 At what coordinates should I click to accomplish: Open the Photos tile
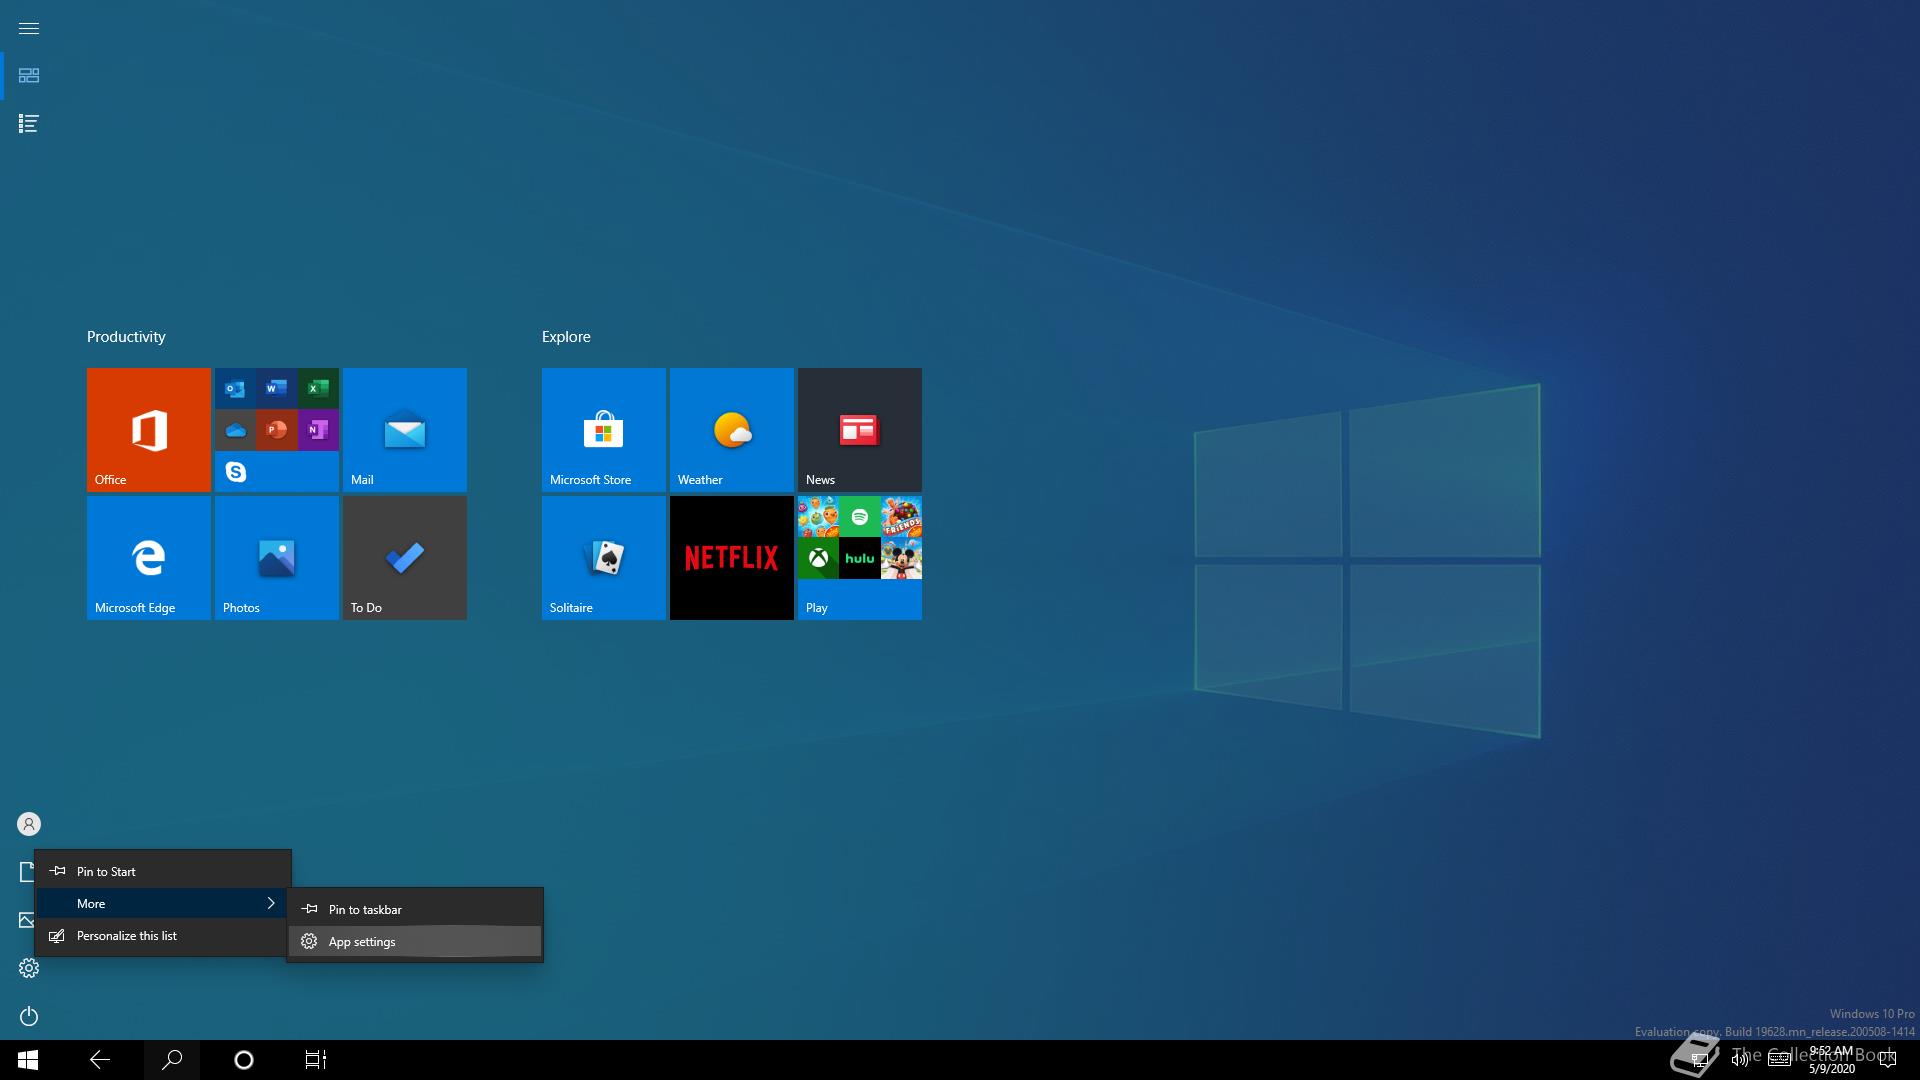coord(277,558)
